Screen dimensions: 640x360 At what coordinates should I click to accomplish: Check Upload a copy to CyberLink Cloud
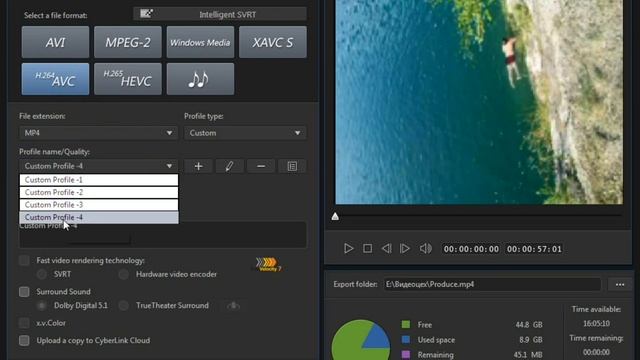(x=24, y=340)
